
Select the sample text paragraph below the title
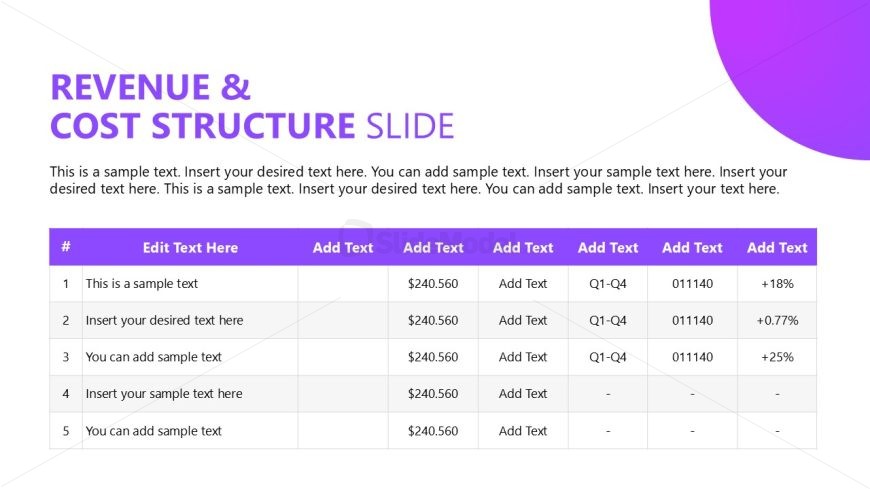click(418, 180)
